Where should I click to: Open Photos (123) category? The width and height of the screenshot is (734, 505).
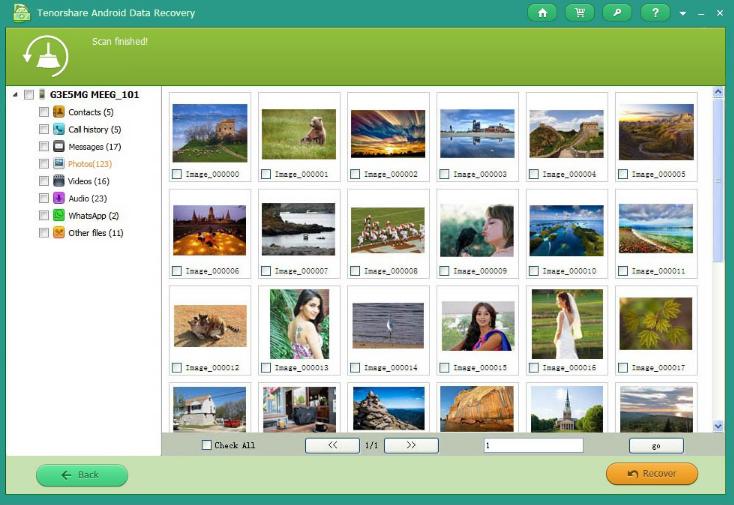pyautogui.click(x=89, y=164)
